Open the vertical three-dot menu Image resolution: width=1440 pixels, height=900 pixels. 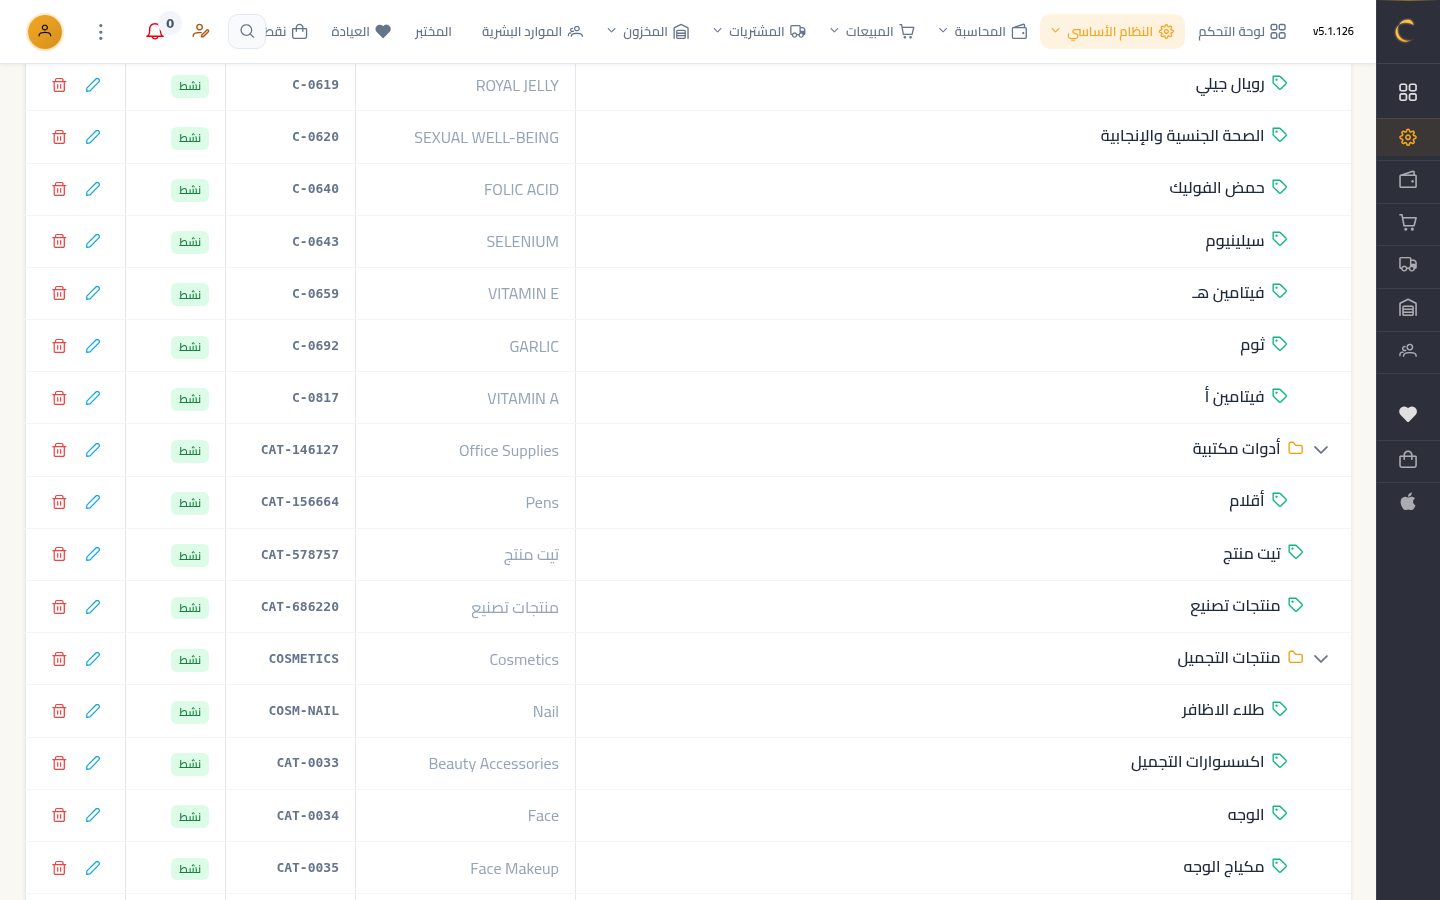pyautogui.click(x=101, y=31)
